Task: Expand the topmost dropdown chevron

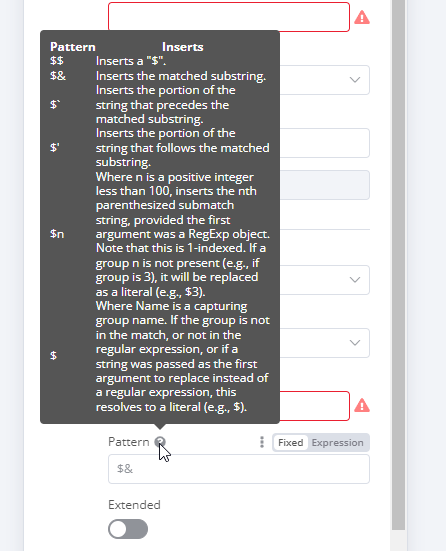Action: 355,80
